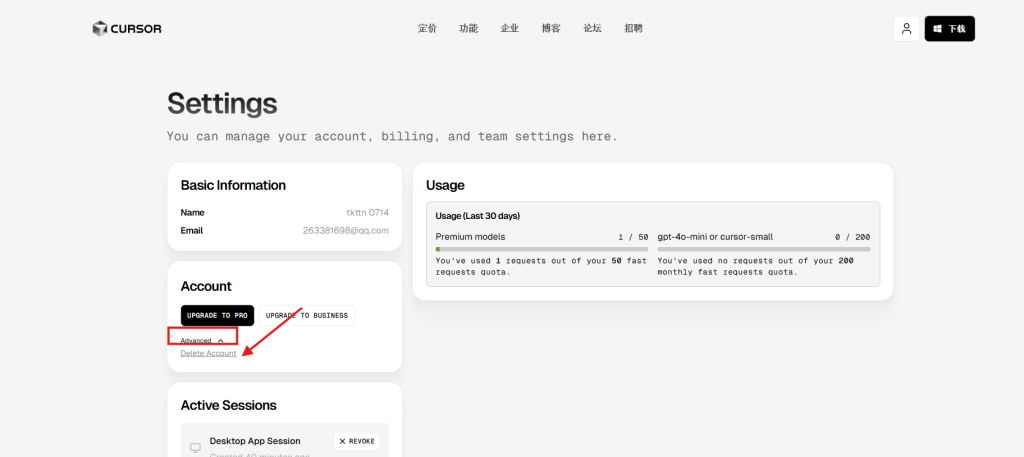Viewport: 1024px width, 457px height.
Task: Click the Upgrade to Business button
Action: click(307, 315)
